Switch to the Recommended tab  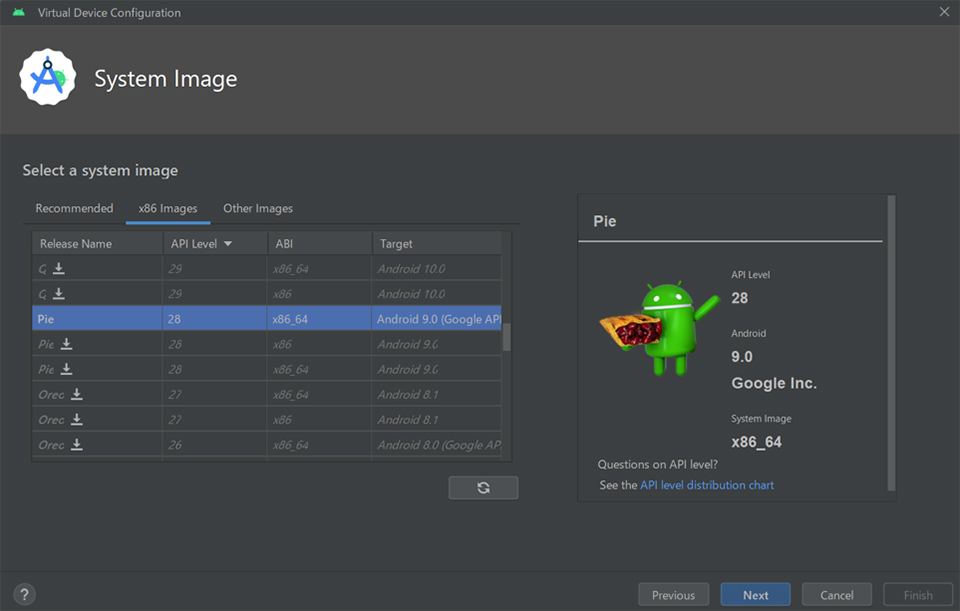(x=74, y=208)
